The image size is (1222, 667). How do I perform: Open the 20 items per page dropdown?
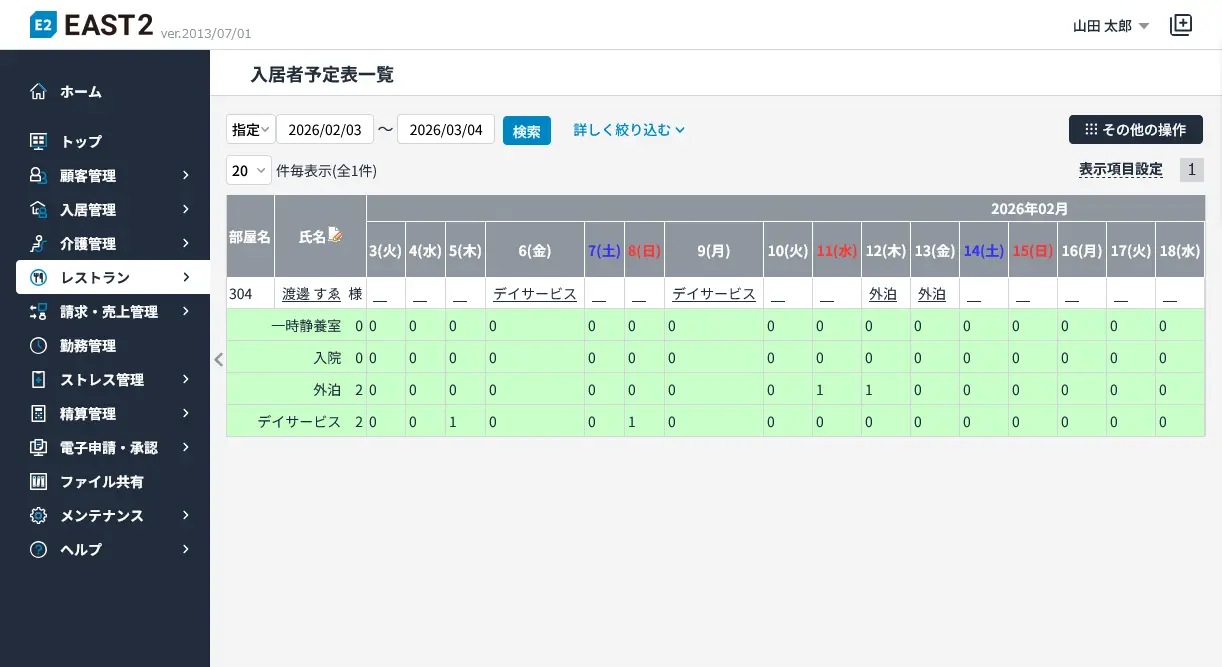(249, 171)
